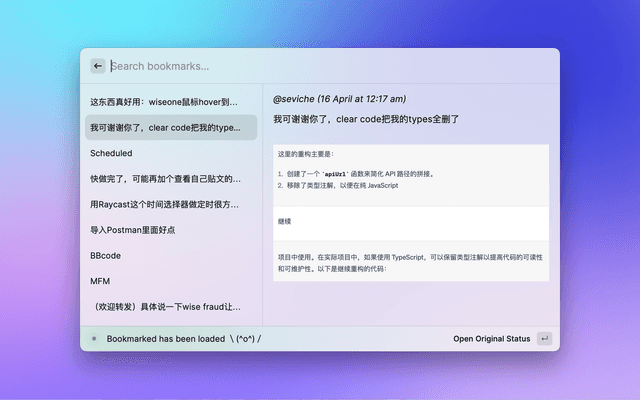Select the bookmark 我可谢谢你了 clear code
640x400 pixels.
[166, 127]
